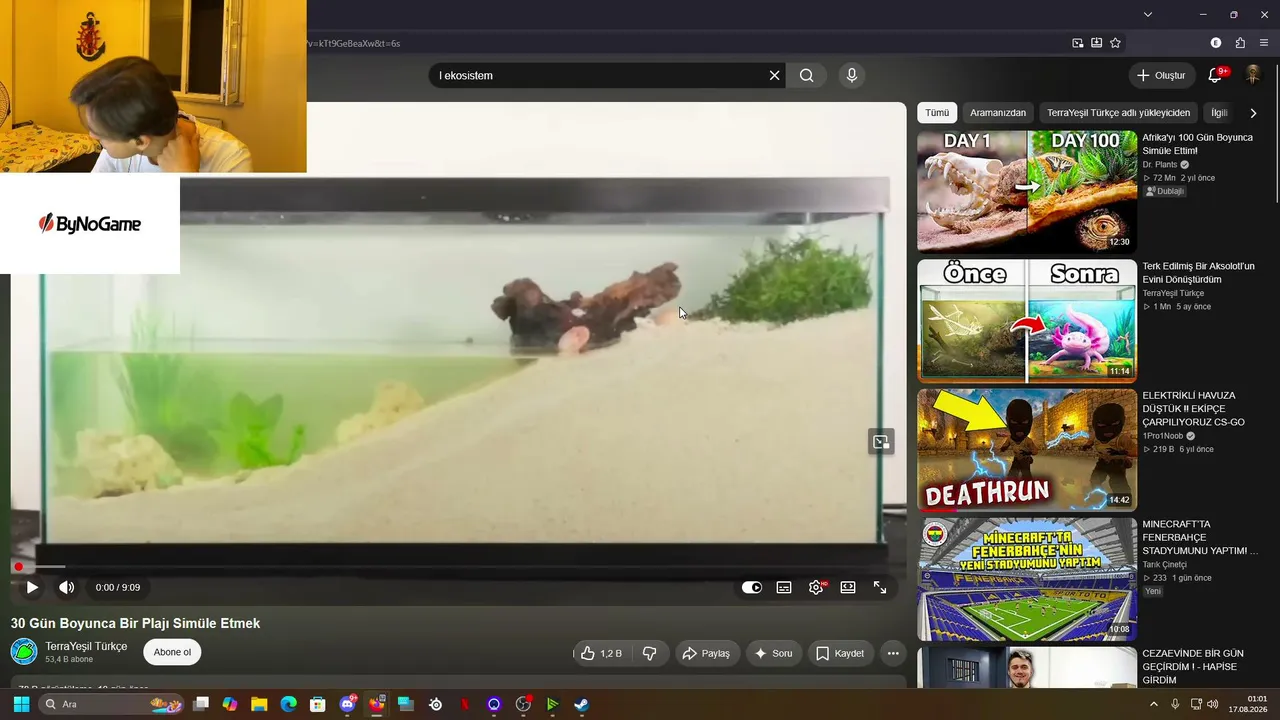Select the Tümü filter chip
Image resolution: width=1280 pixels, height=720 pixels.
point(937,113)
